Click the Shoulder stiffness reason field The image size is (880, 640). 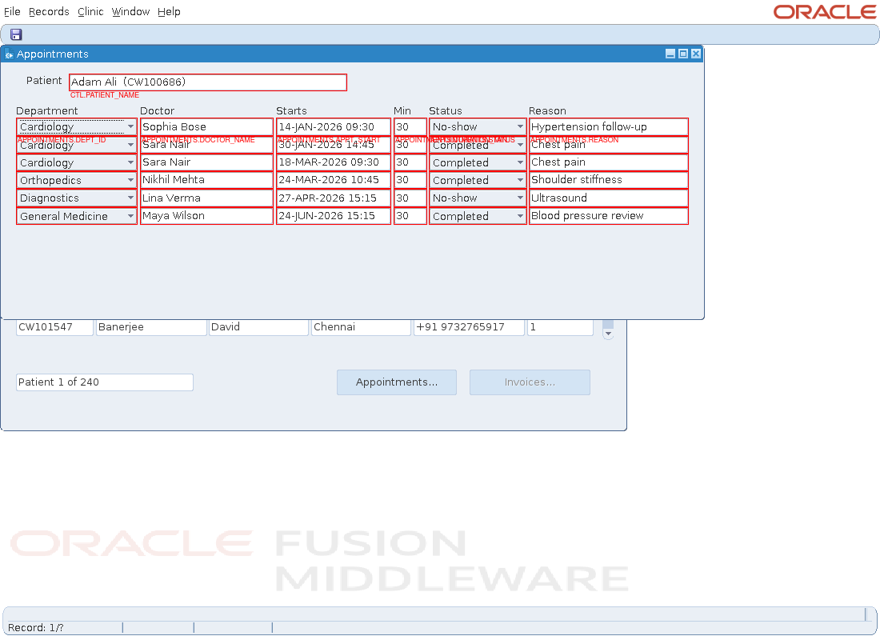tap(608, 180)
